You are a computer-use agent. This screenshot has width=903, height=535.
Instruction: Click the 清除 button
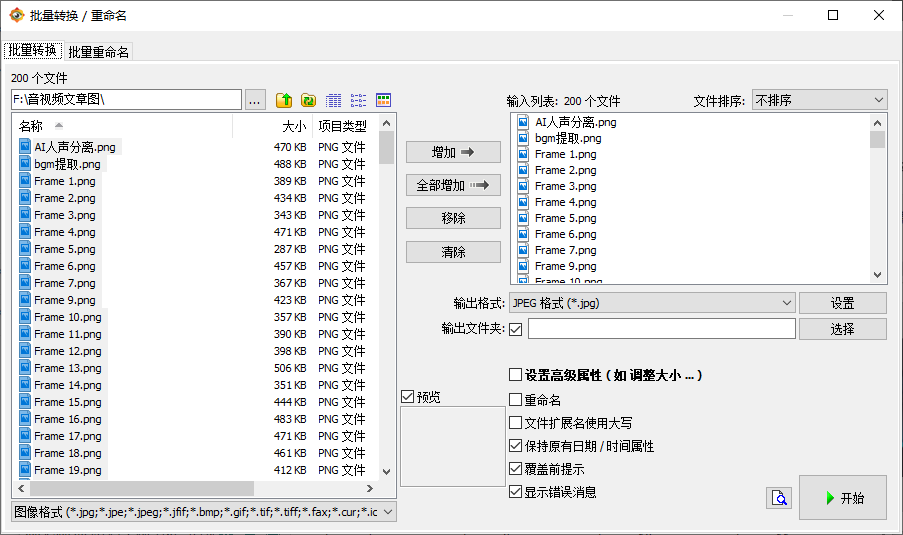453,252
